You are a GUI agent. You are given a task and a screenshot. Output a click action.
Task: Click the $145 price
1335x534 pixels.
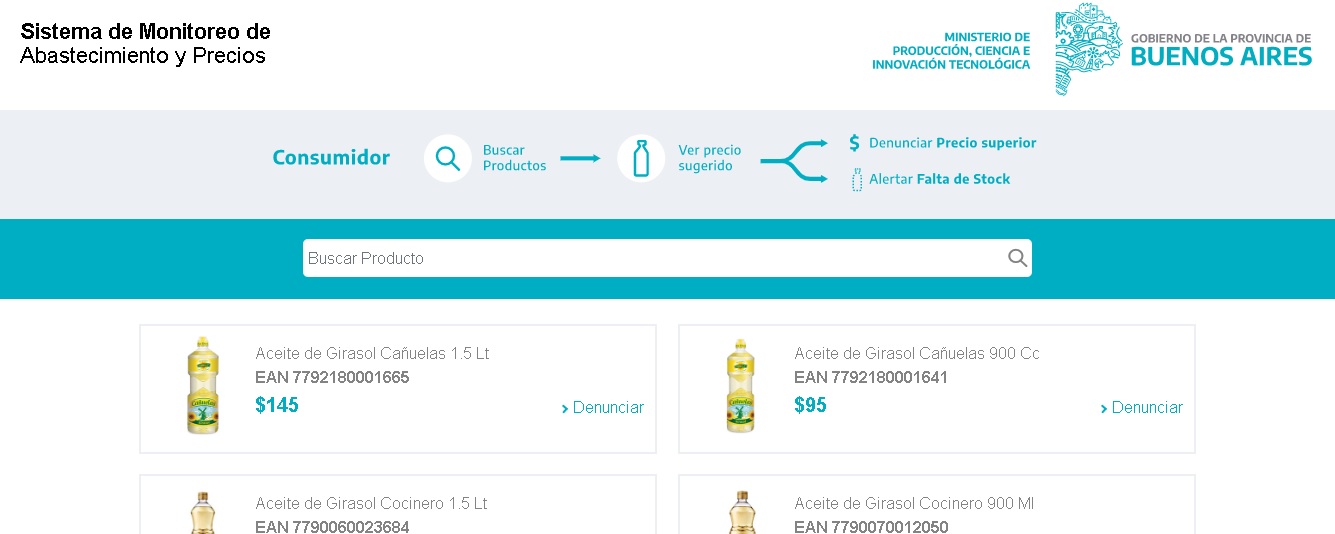(277, 405)
